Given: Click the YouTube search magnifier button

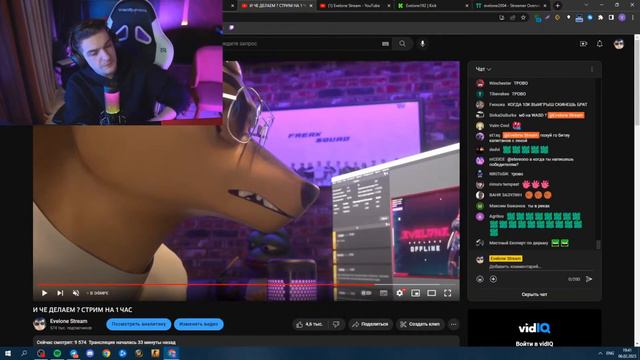Looking at the screenshot, I should pyautogui.click(x=402, y=44).
